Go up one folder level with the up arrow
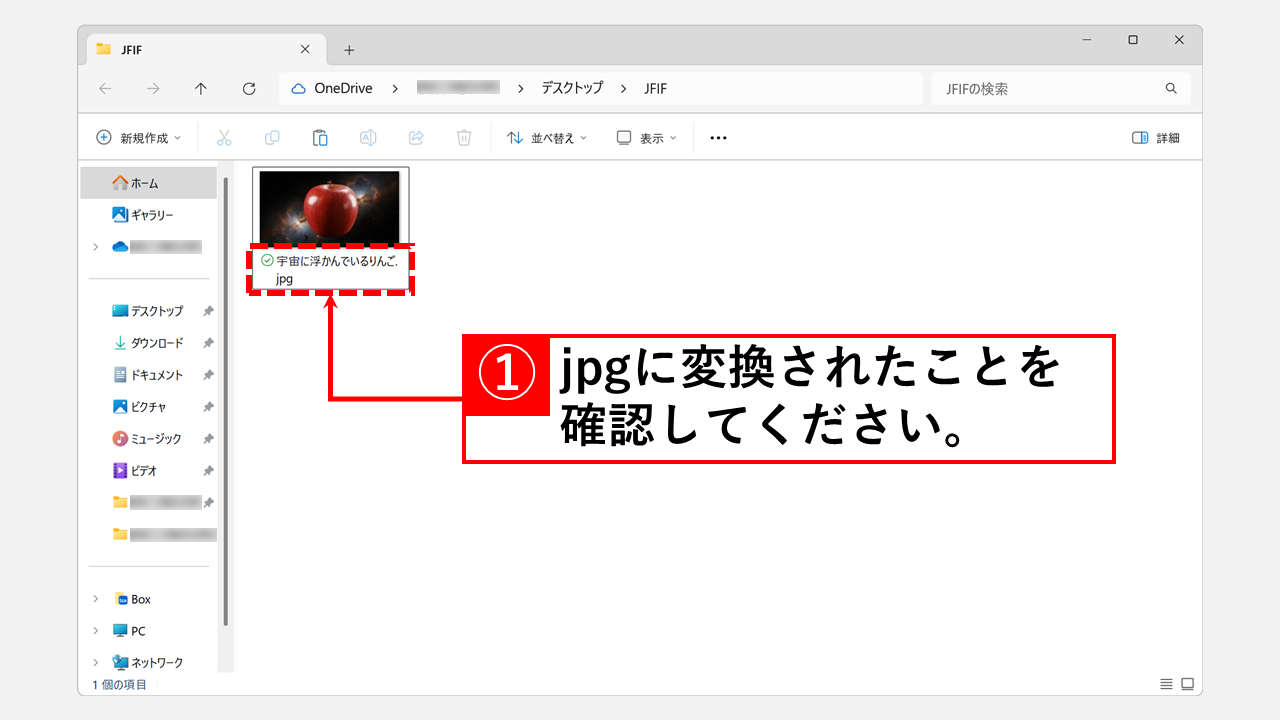1280x720 pixels. (200, 88)
